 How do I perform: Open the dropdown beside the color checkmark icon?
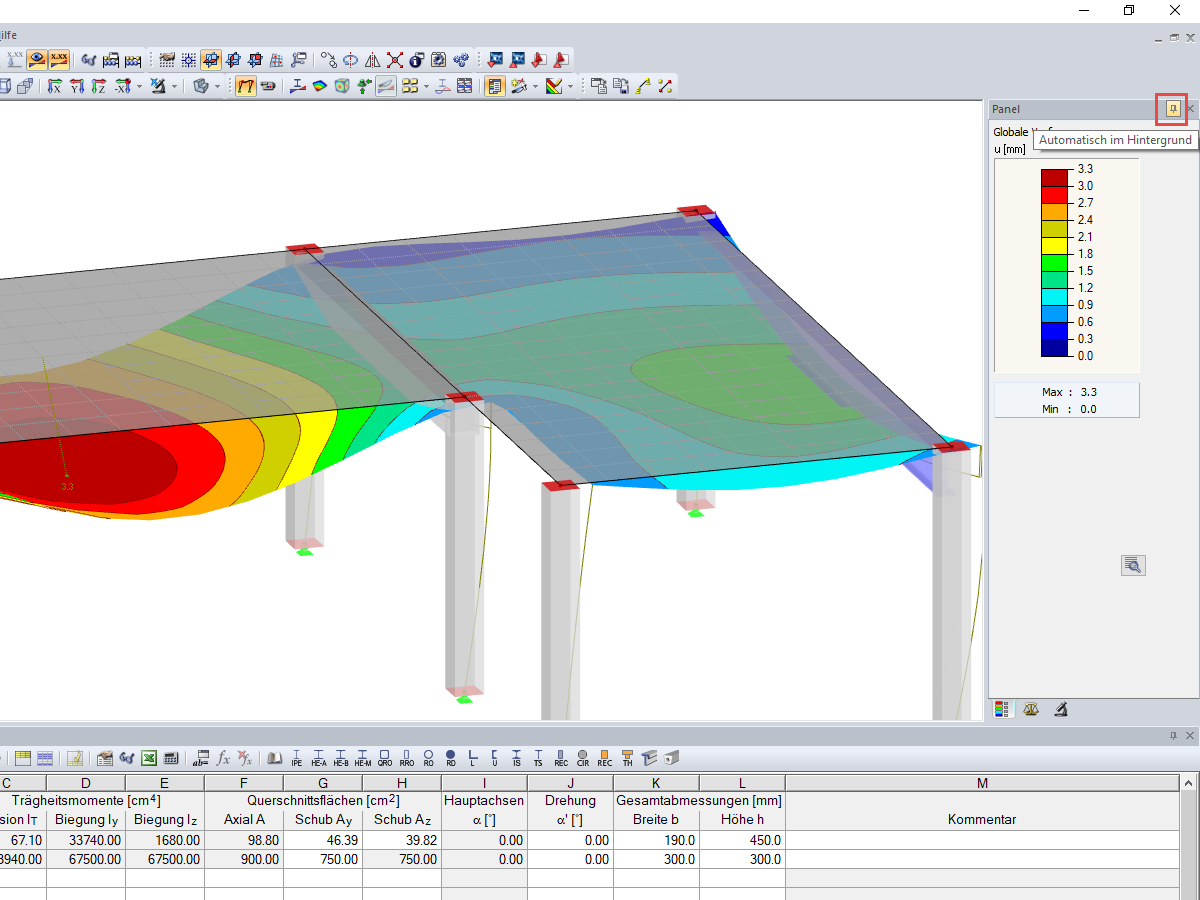(571, 86)
